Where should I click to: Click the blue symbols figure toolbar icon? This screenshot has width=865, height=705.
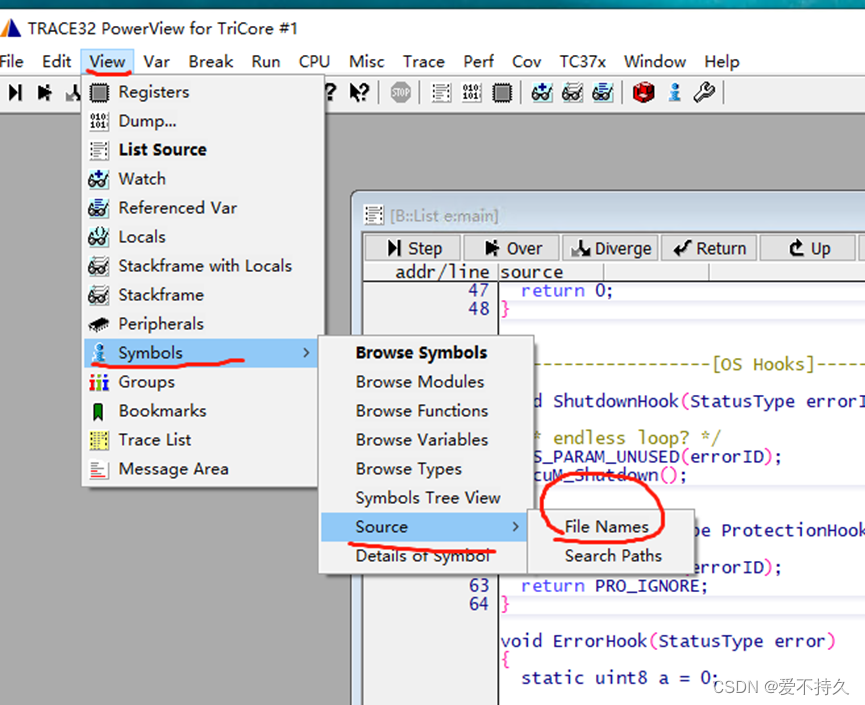[674, 92]
